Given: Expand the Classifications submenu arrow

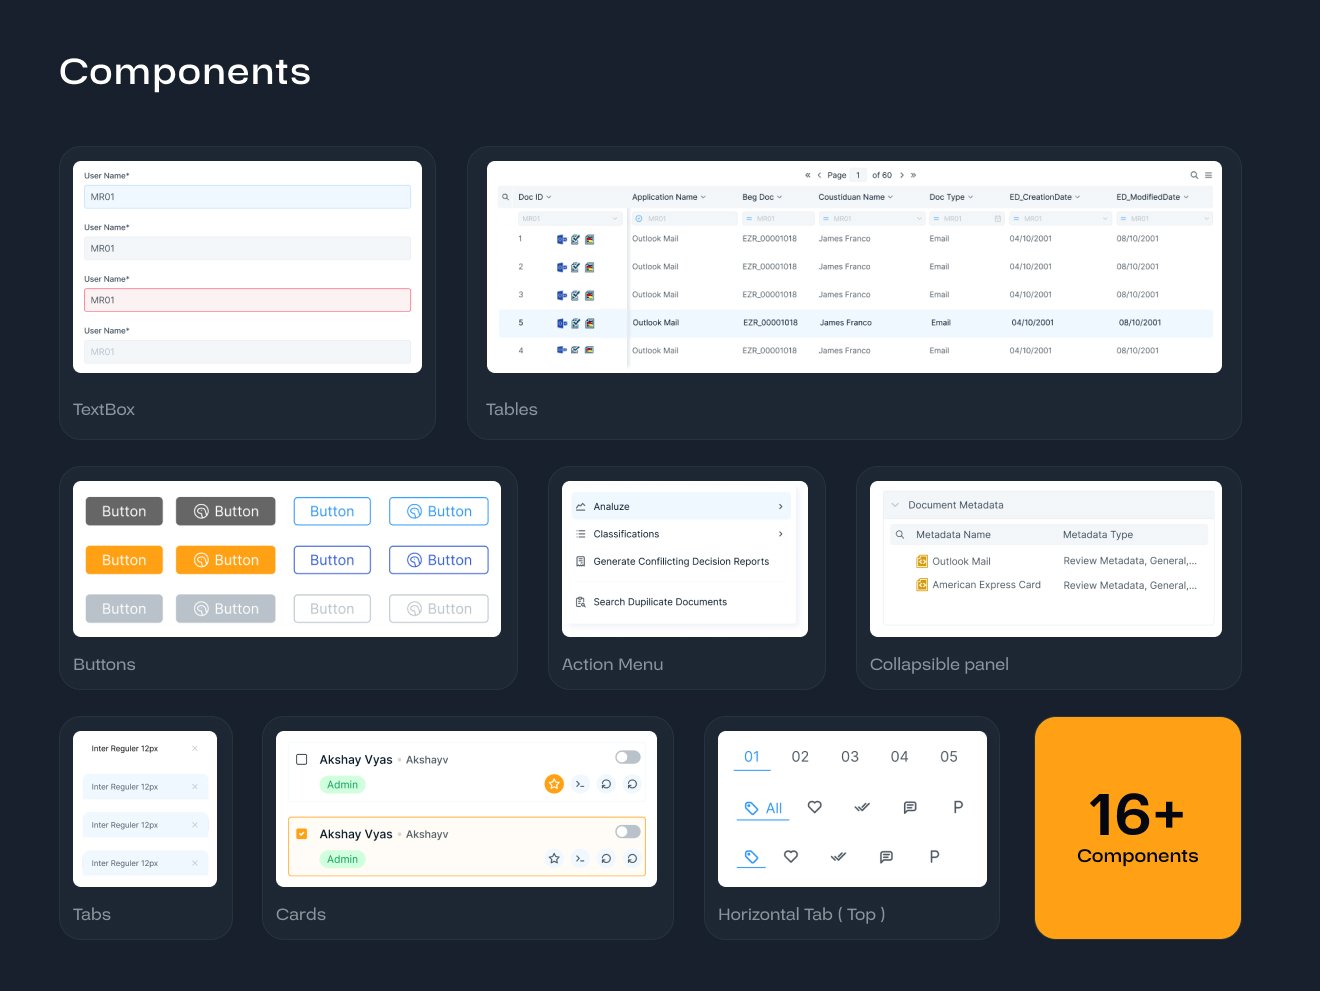Looking at the screenshot, I should click(781, 533).
